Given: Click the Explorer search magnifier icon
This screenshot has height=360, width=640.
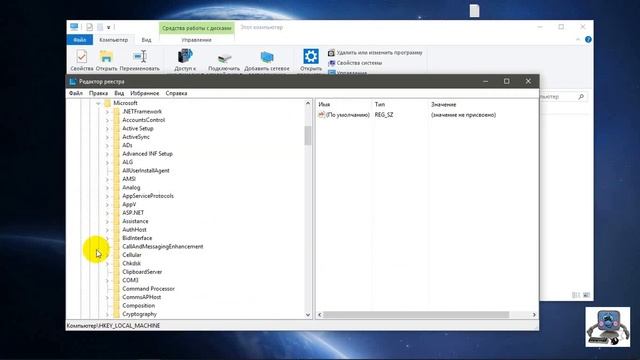Looking at the screenshot, I should coord(581,97).
